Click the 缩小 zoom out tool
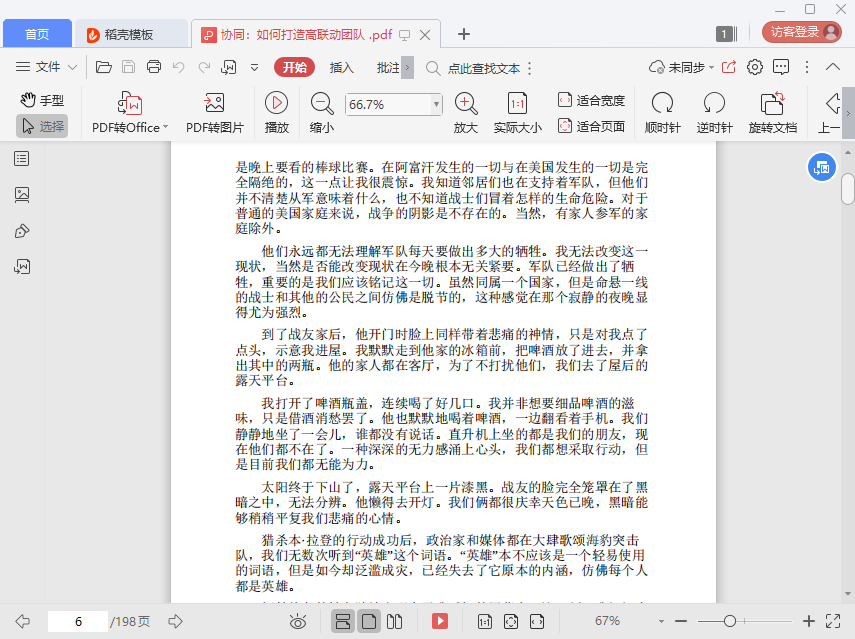The width and height of the screenshot is (855, 639). [322, 112]
